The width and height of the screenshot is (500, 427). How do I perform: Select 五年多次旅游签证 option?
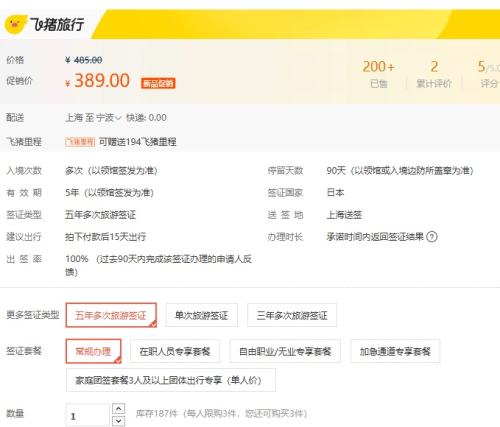(x=111, y=315)
